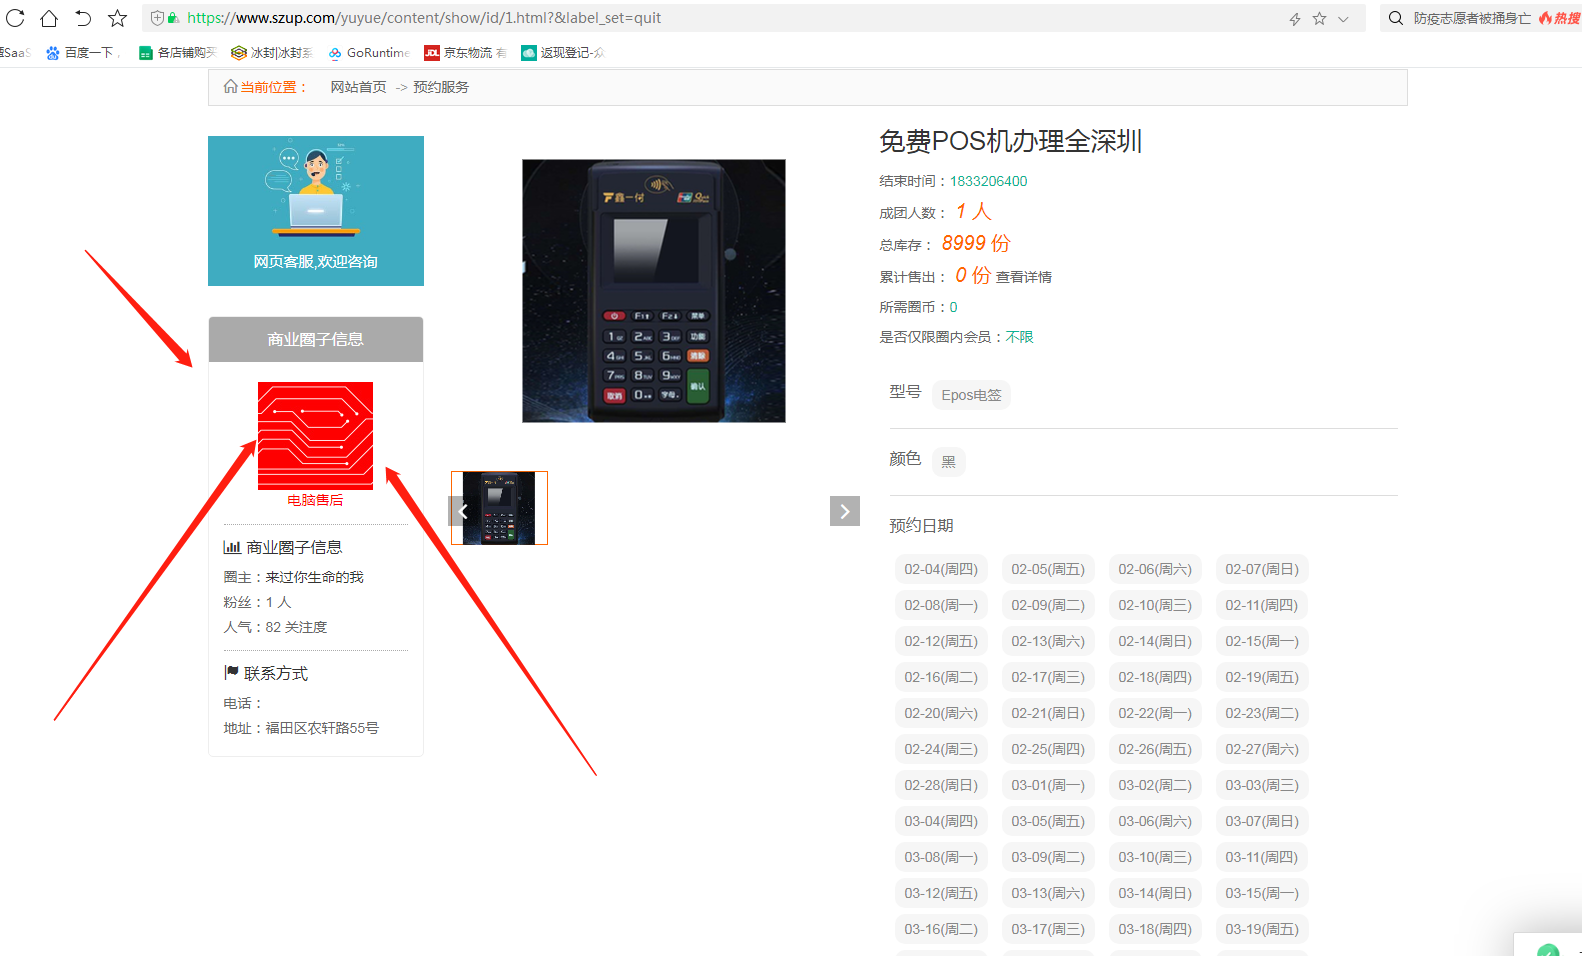
Task: Go to 网站首页 in breadcrumb
Action: (x=358, y=87)
